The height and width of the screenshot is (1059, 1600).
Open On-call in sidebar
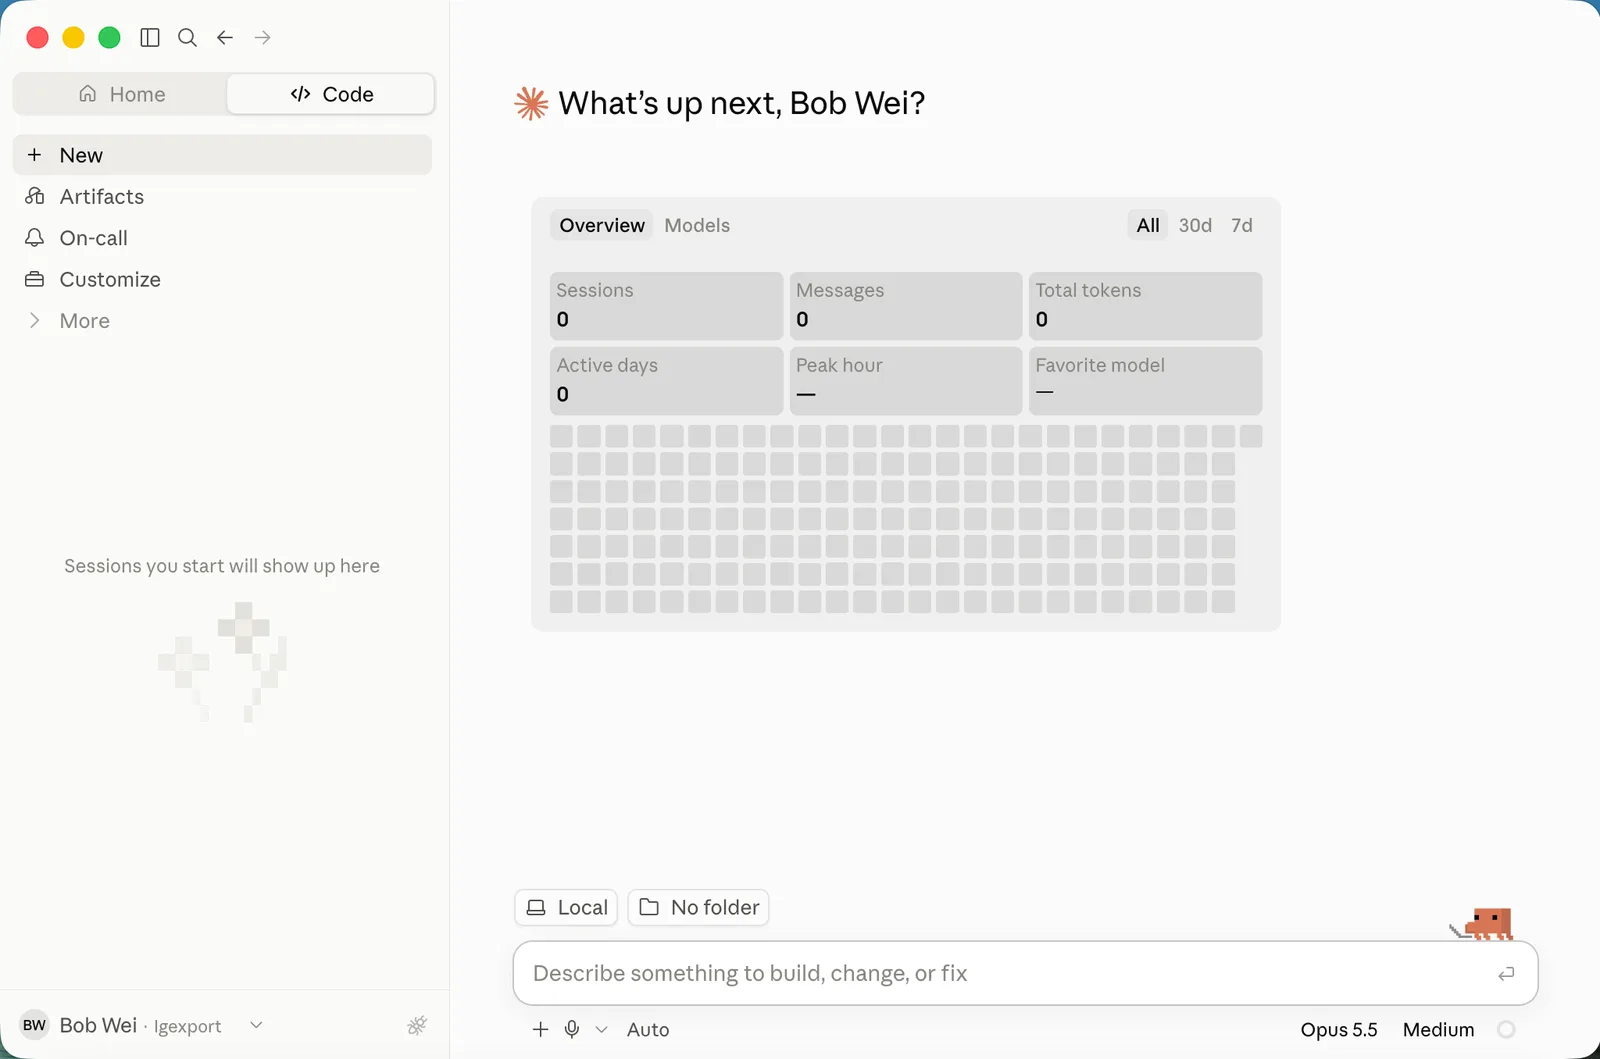(x=222, y=238)
